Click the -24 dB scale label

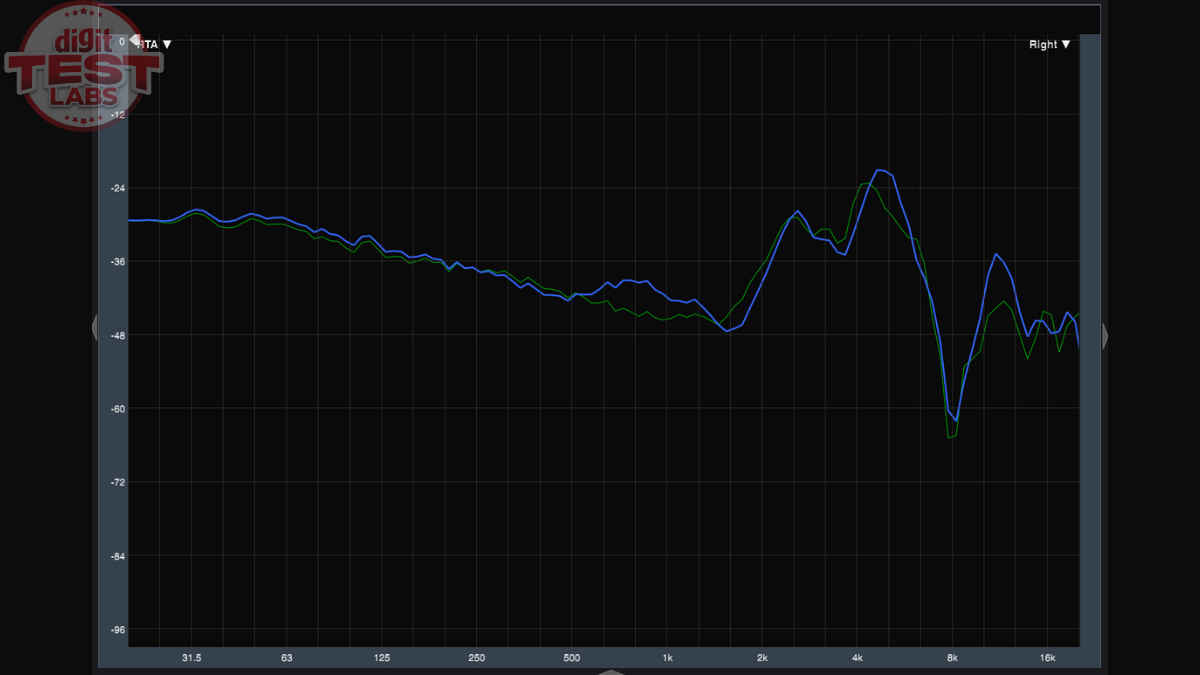tap(117, 188)
